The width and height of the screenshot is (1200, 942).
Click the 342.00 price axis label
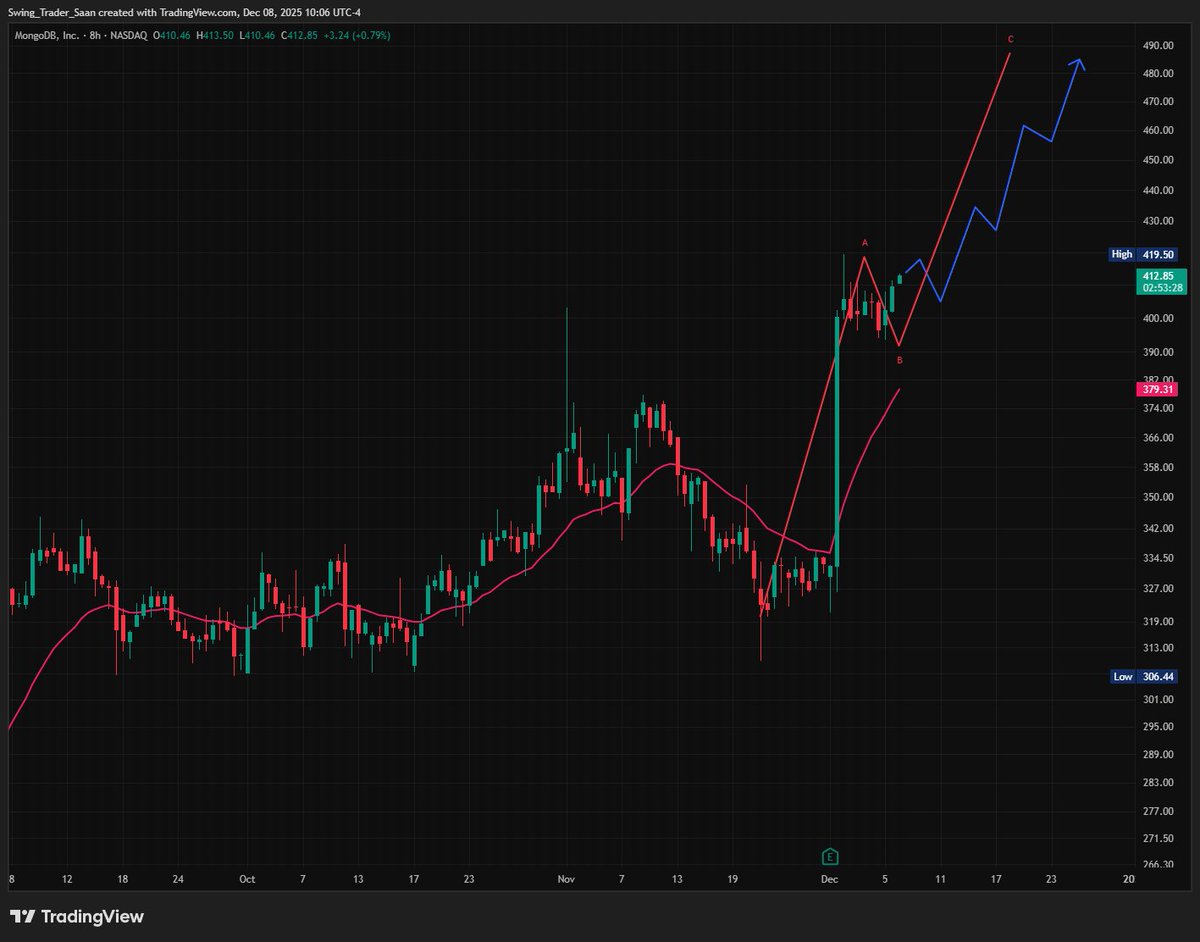click(1158, 528)
